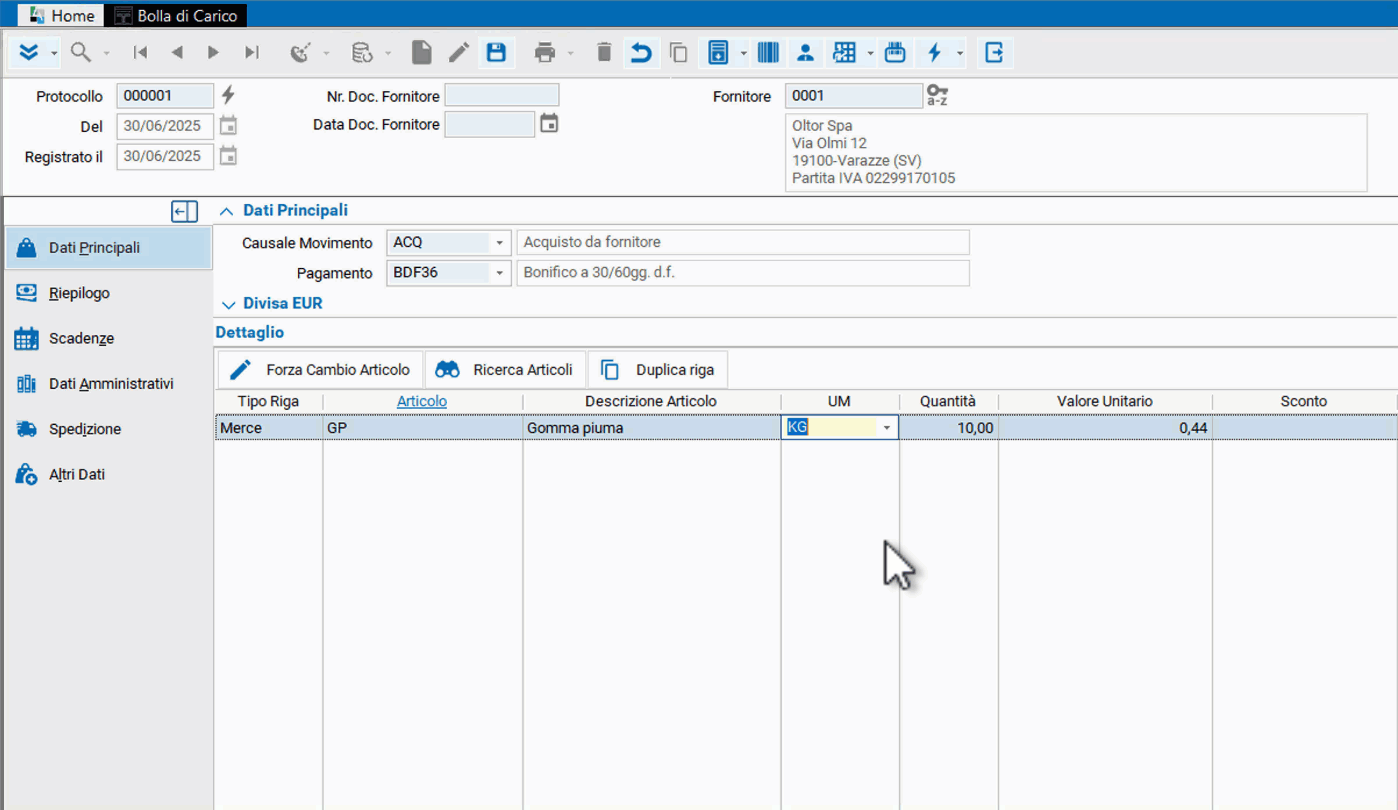Click the Quantità cell showing 10,00
Viewport: 1398px width, 810px height.
click(948, 428)
